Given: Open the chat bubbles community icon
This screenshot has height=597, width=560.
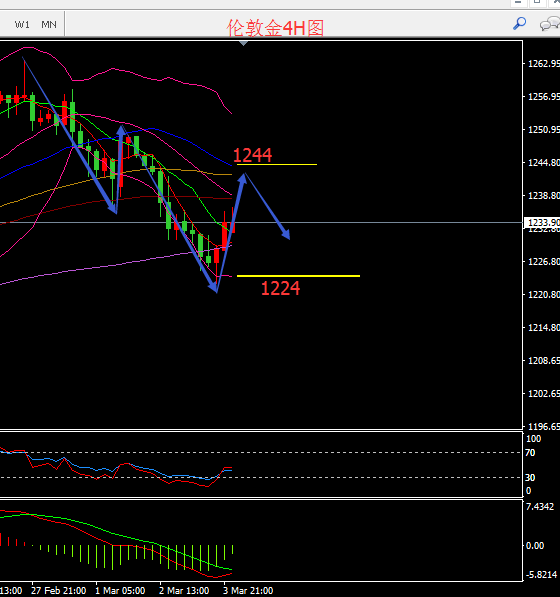Looking at the screenshot, I should click(549, 24).
